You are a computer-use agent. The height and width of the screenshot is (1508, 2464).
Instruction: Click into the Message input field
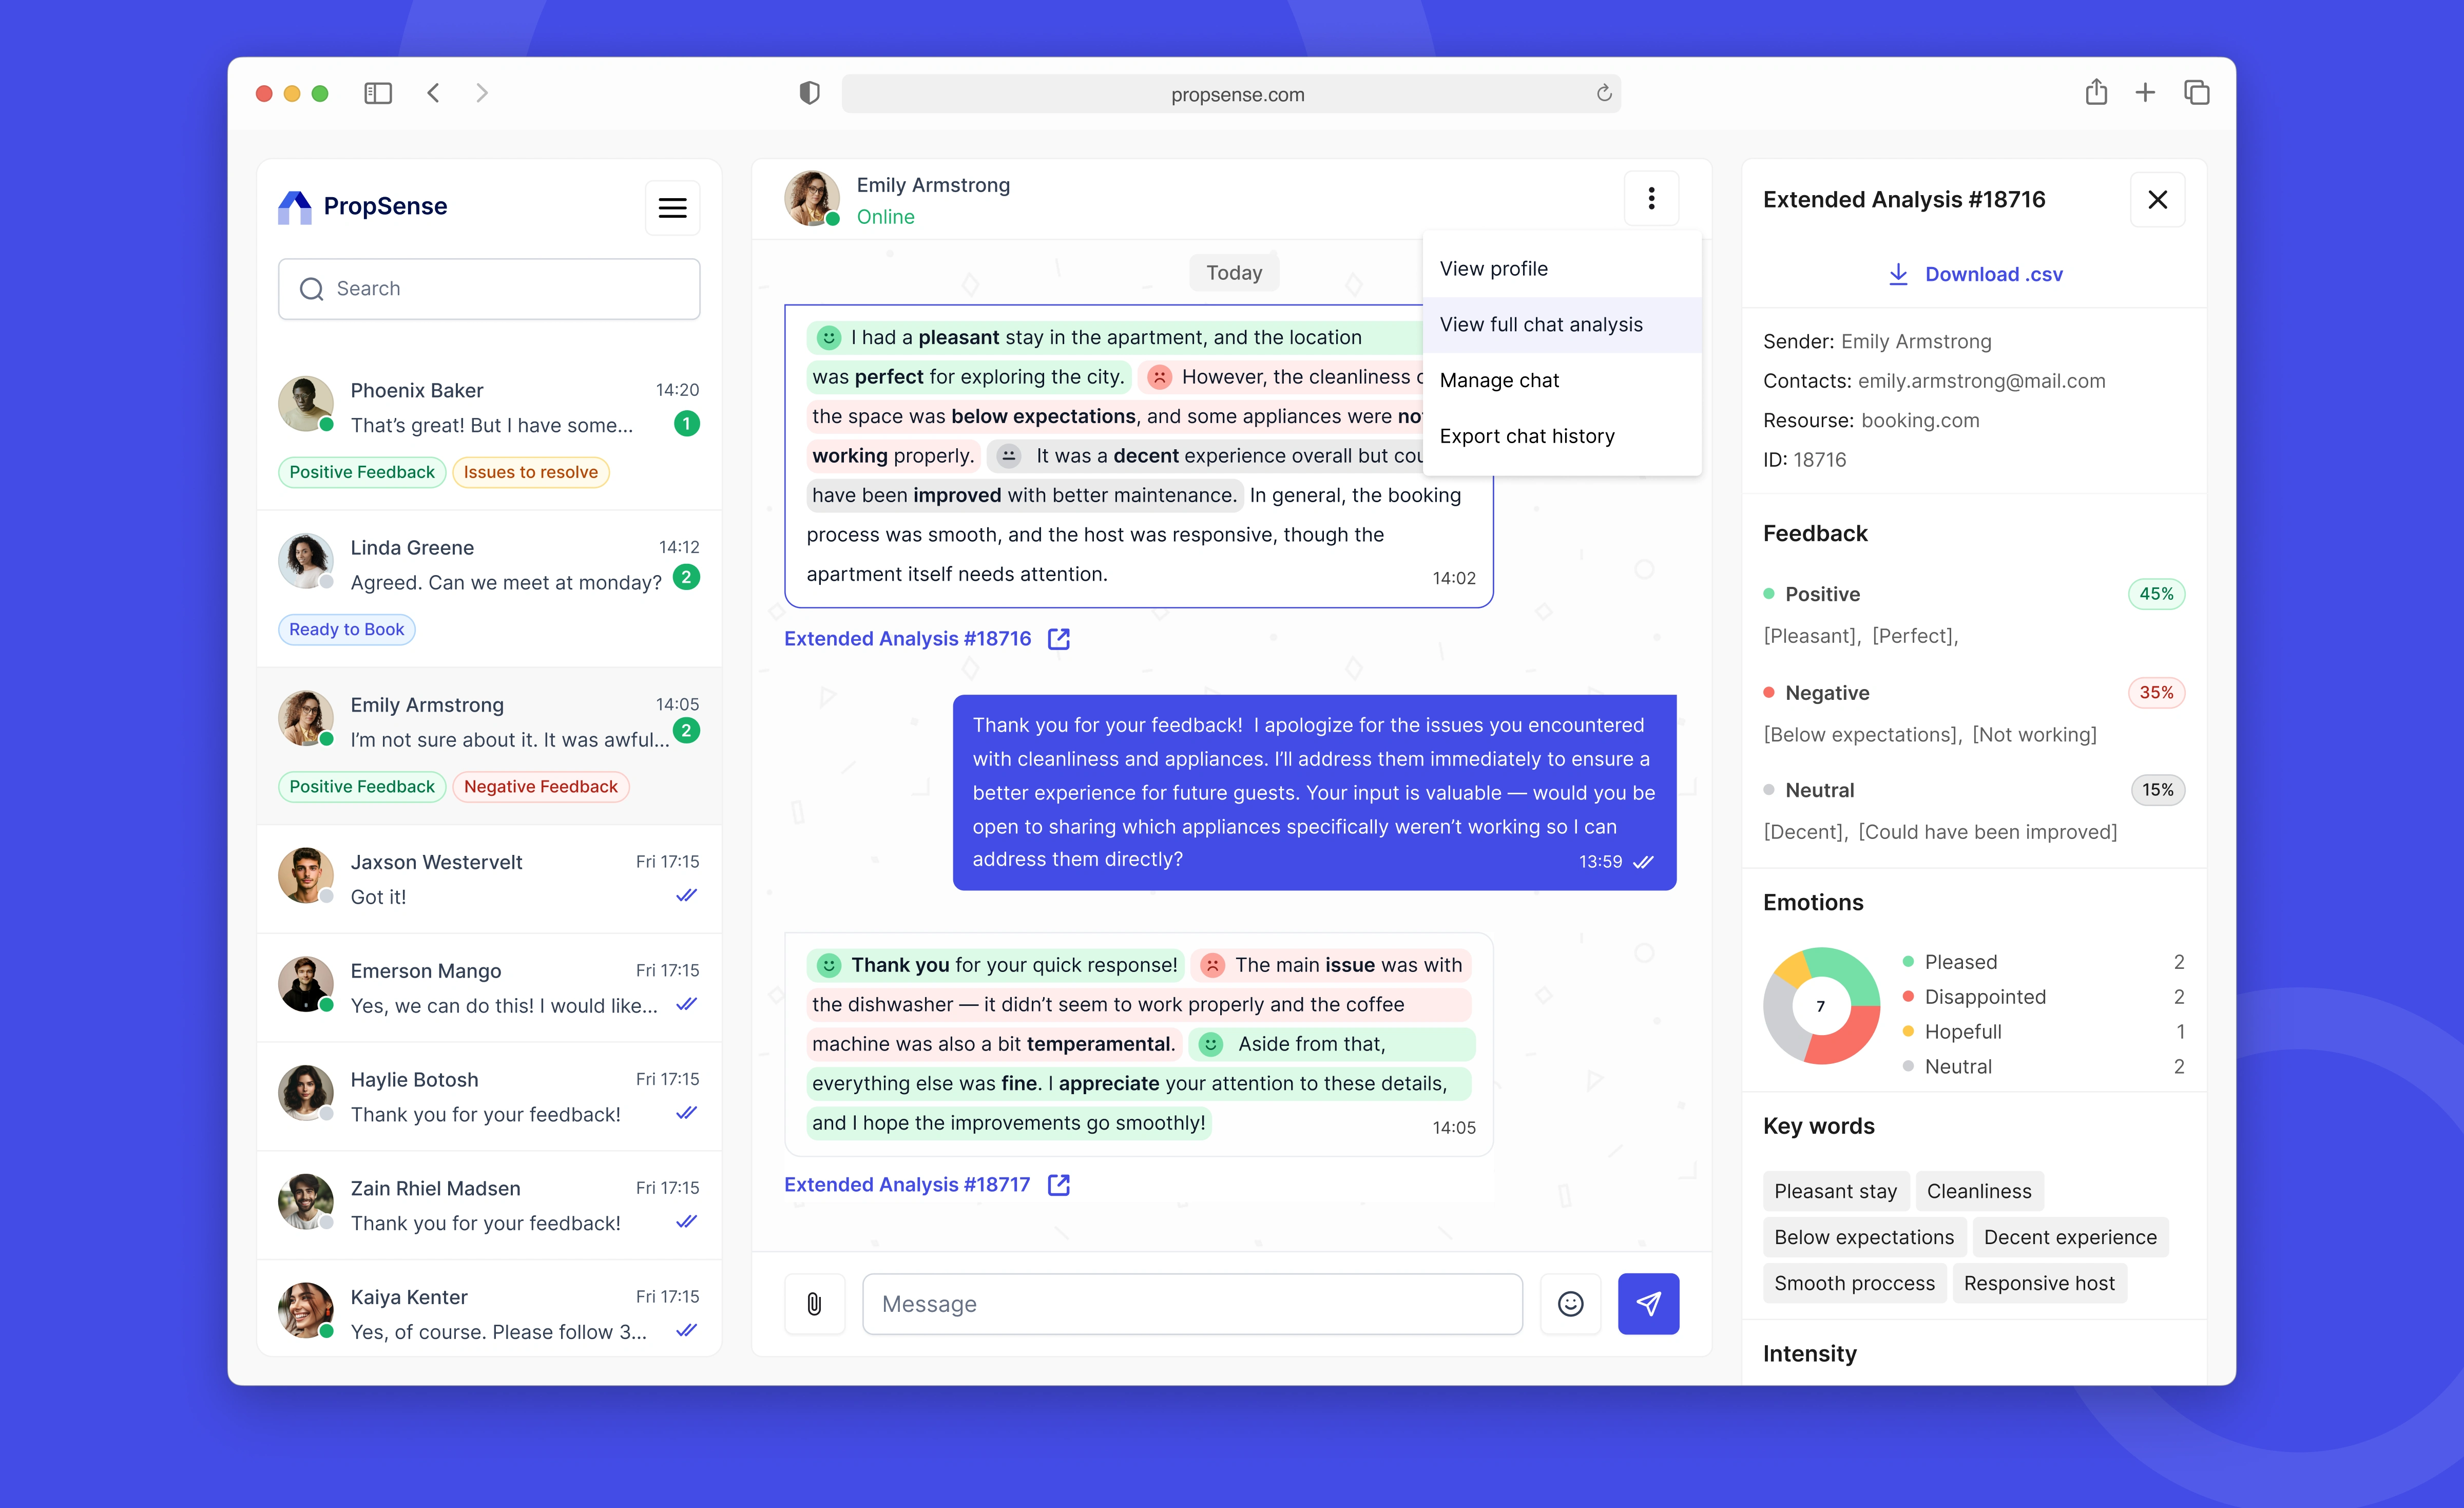click(1192, 1303)
